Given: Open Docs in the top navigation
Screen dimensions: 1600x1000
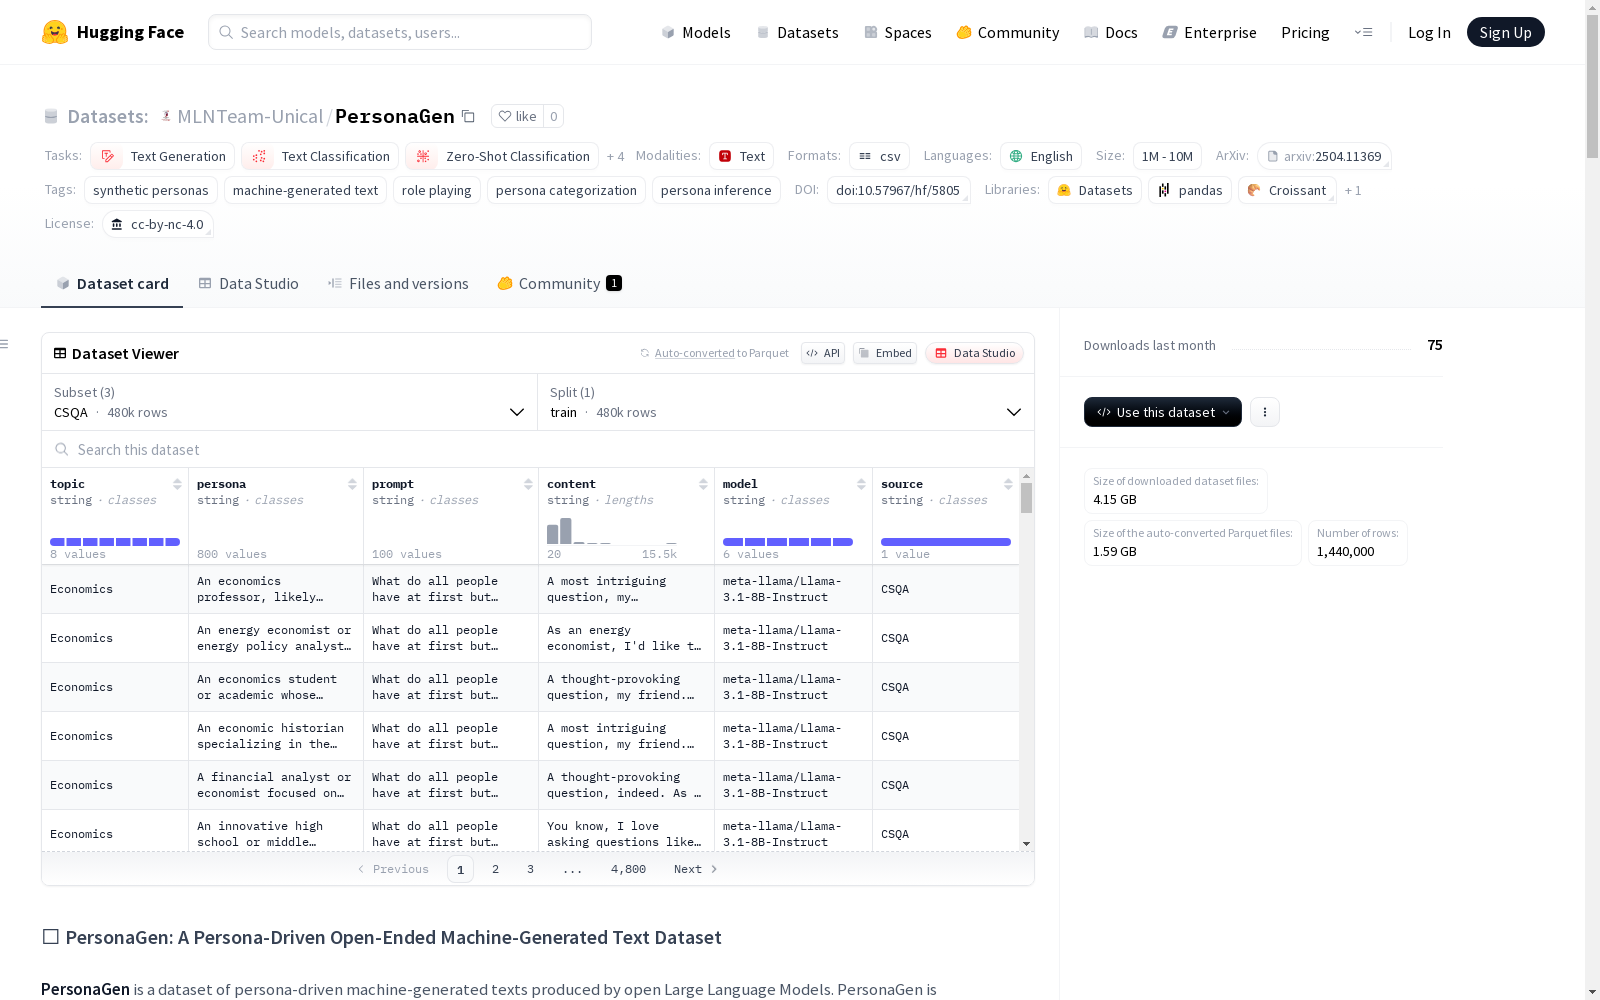Looking at the screenshot, I should pos(1111,32).
